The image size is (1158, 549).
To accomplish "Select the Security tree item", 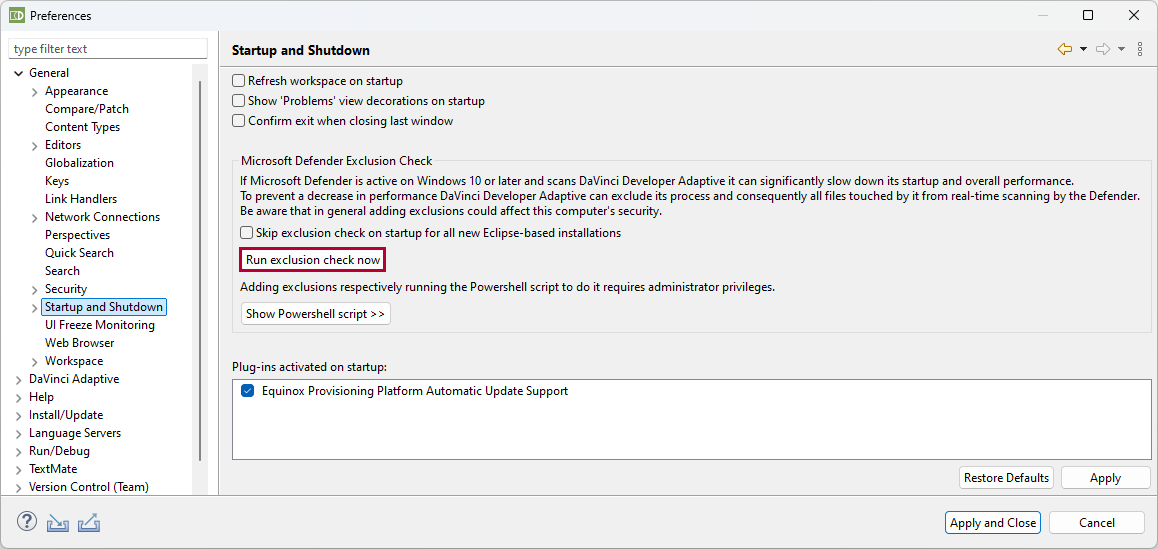I will [x=66, y=289].
